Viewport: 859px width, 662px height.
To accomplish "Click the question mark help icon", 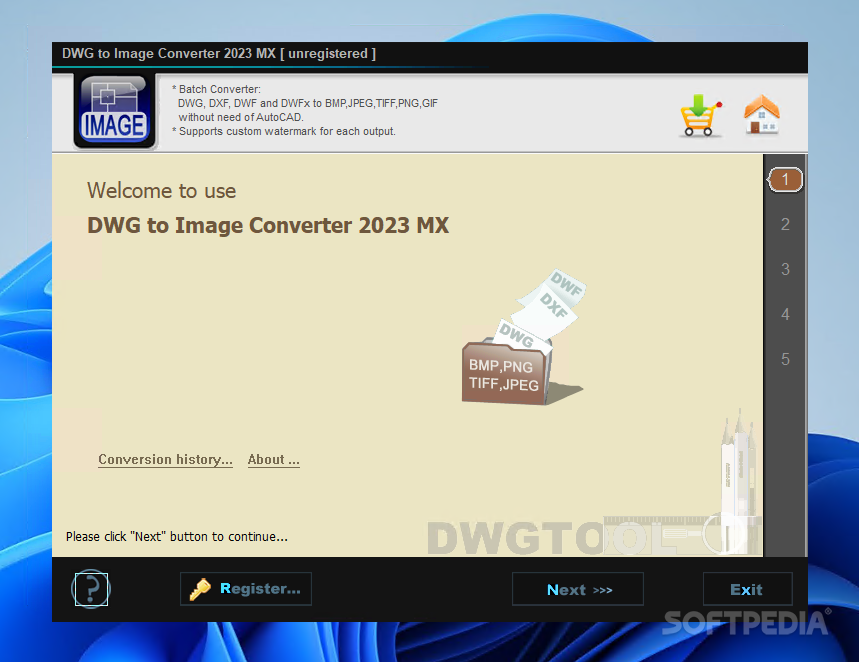I will coord(91,589).
